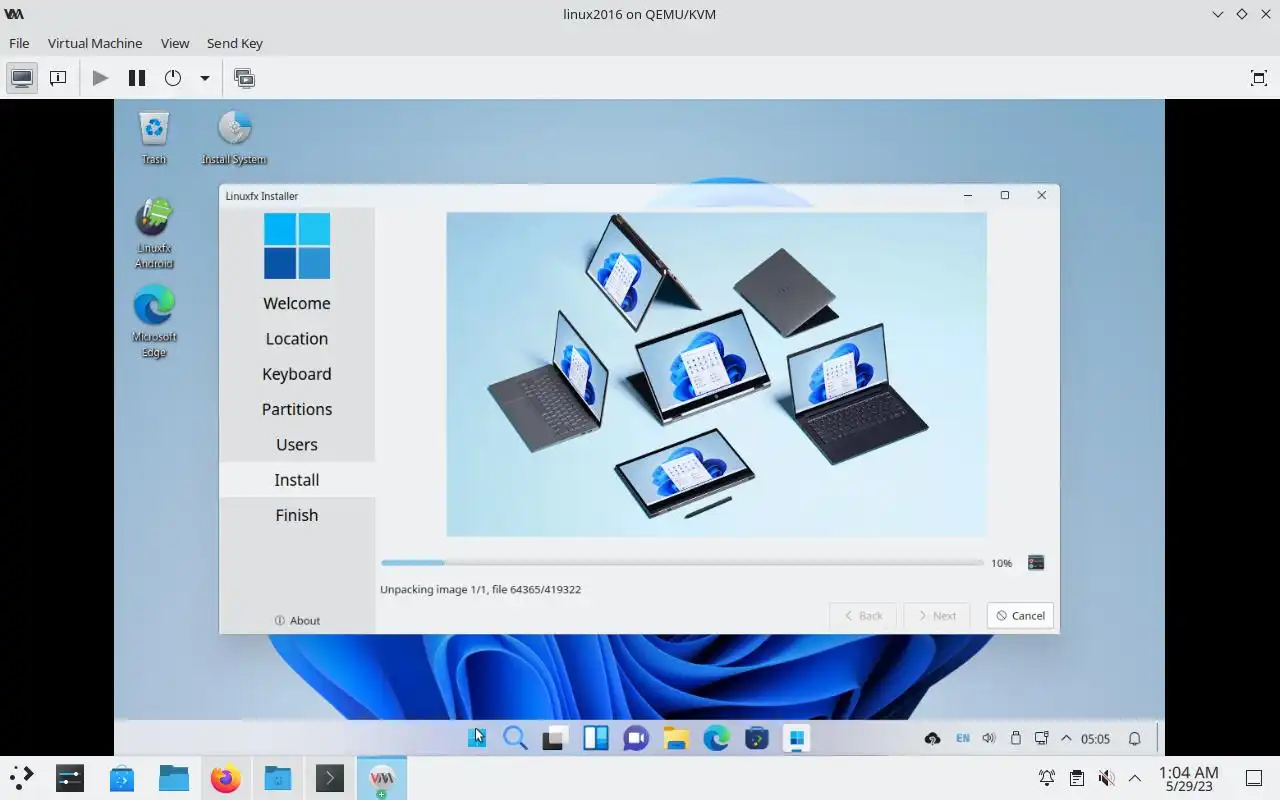1280x800 pixels.
Task: Select the Finish step in installer
Action: [x=297, y=515]
